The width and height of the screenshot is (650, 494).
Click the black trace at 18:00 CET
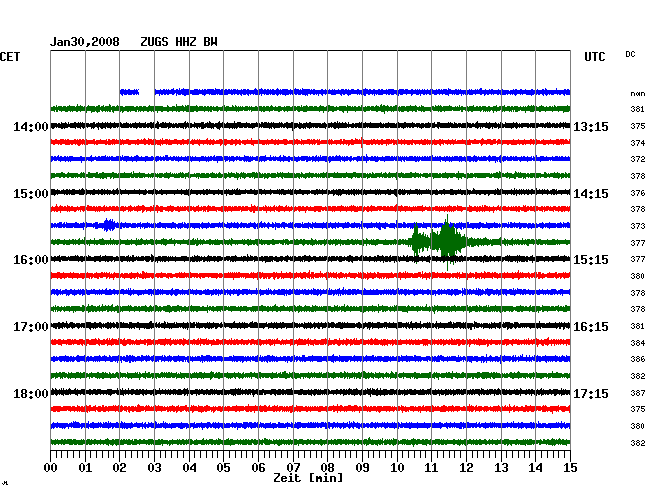point(310,392)
